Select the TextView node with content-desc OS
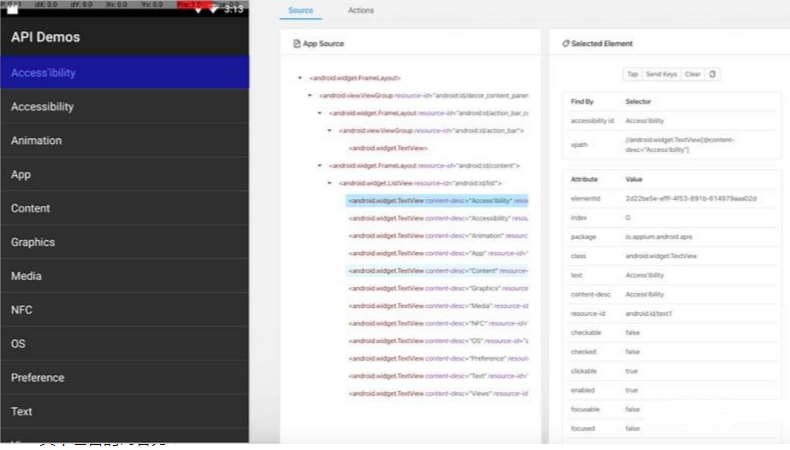Viewport: 790px width, 450px height. point(437,341)
